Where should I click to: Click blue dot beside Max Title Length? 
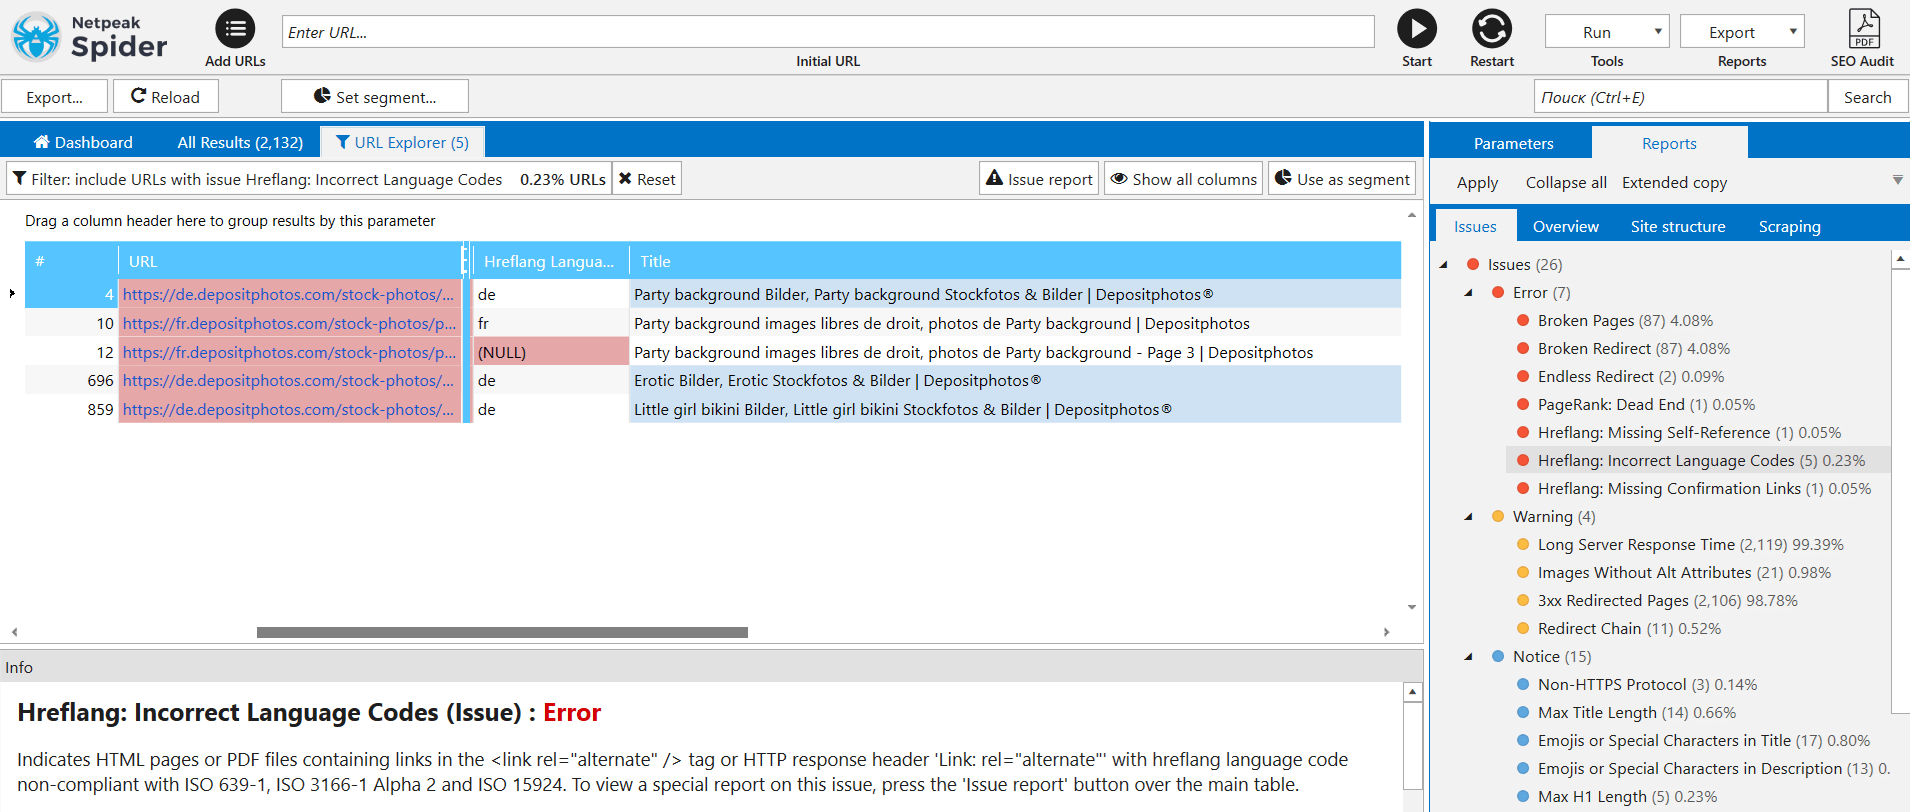1523,713
